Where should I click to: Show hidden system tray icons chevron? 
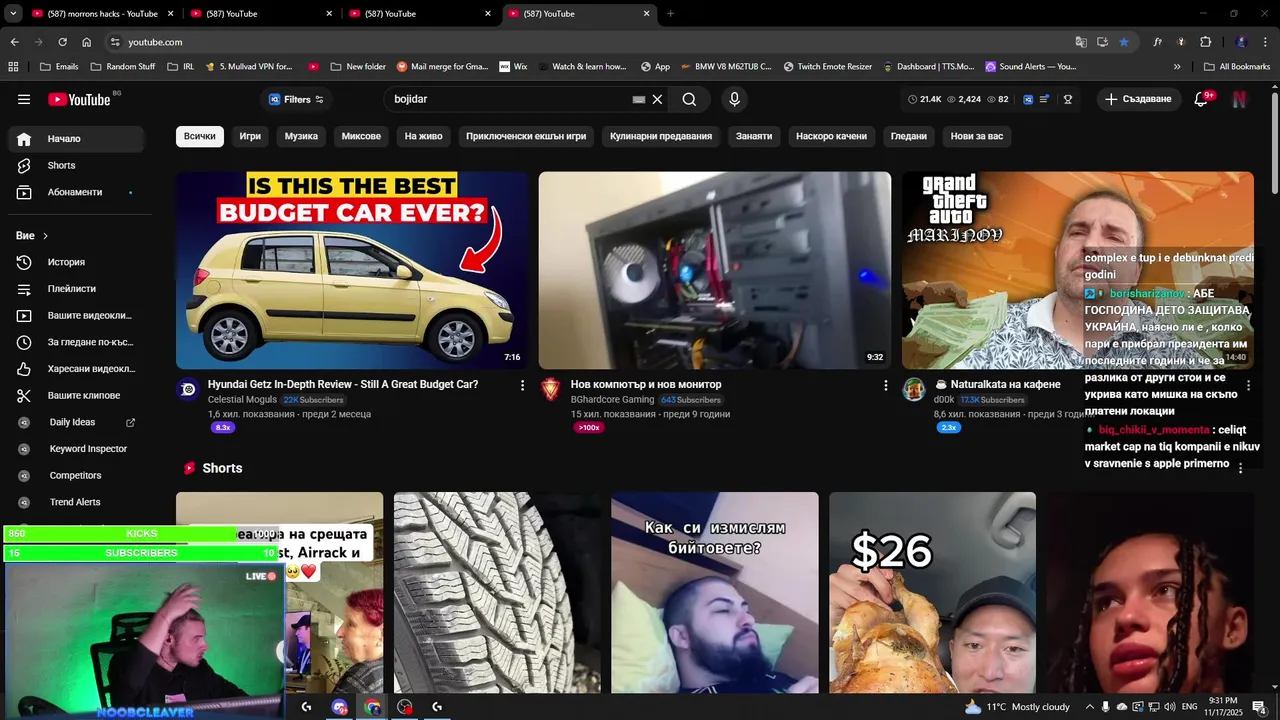1090,707
